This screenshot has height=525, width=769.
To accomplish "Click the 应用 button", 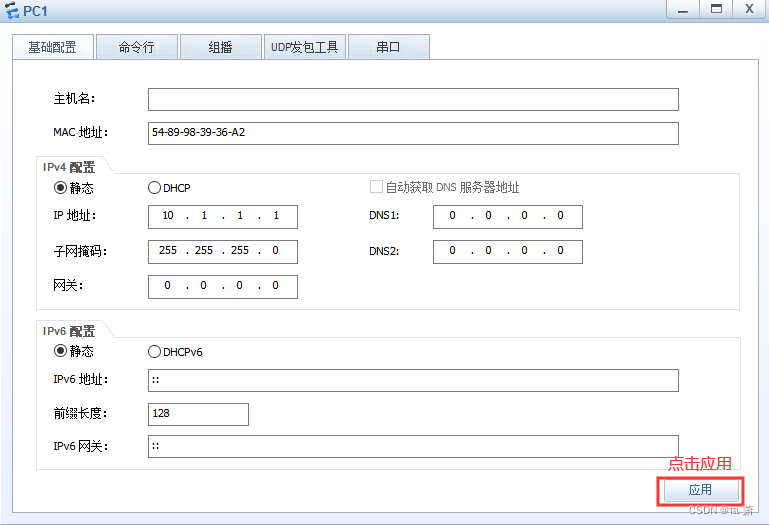I will click(700, 490).
